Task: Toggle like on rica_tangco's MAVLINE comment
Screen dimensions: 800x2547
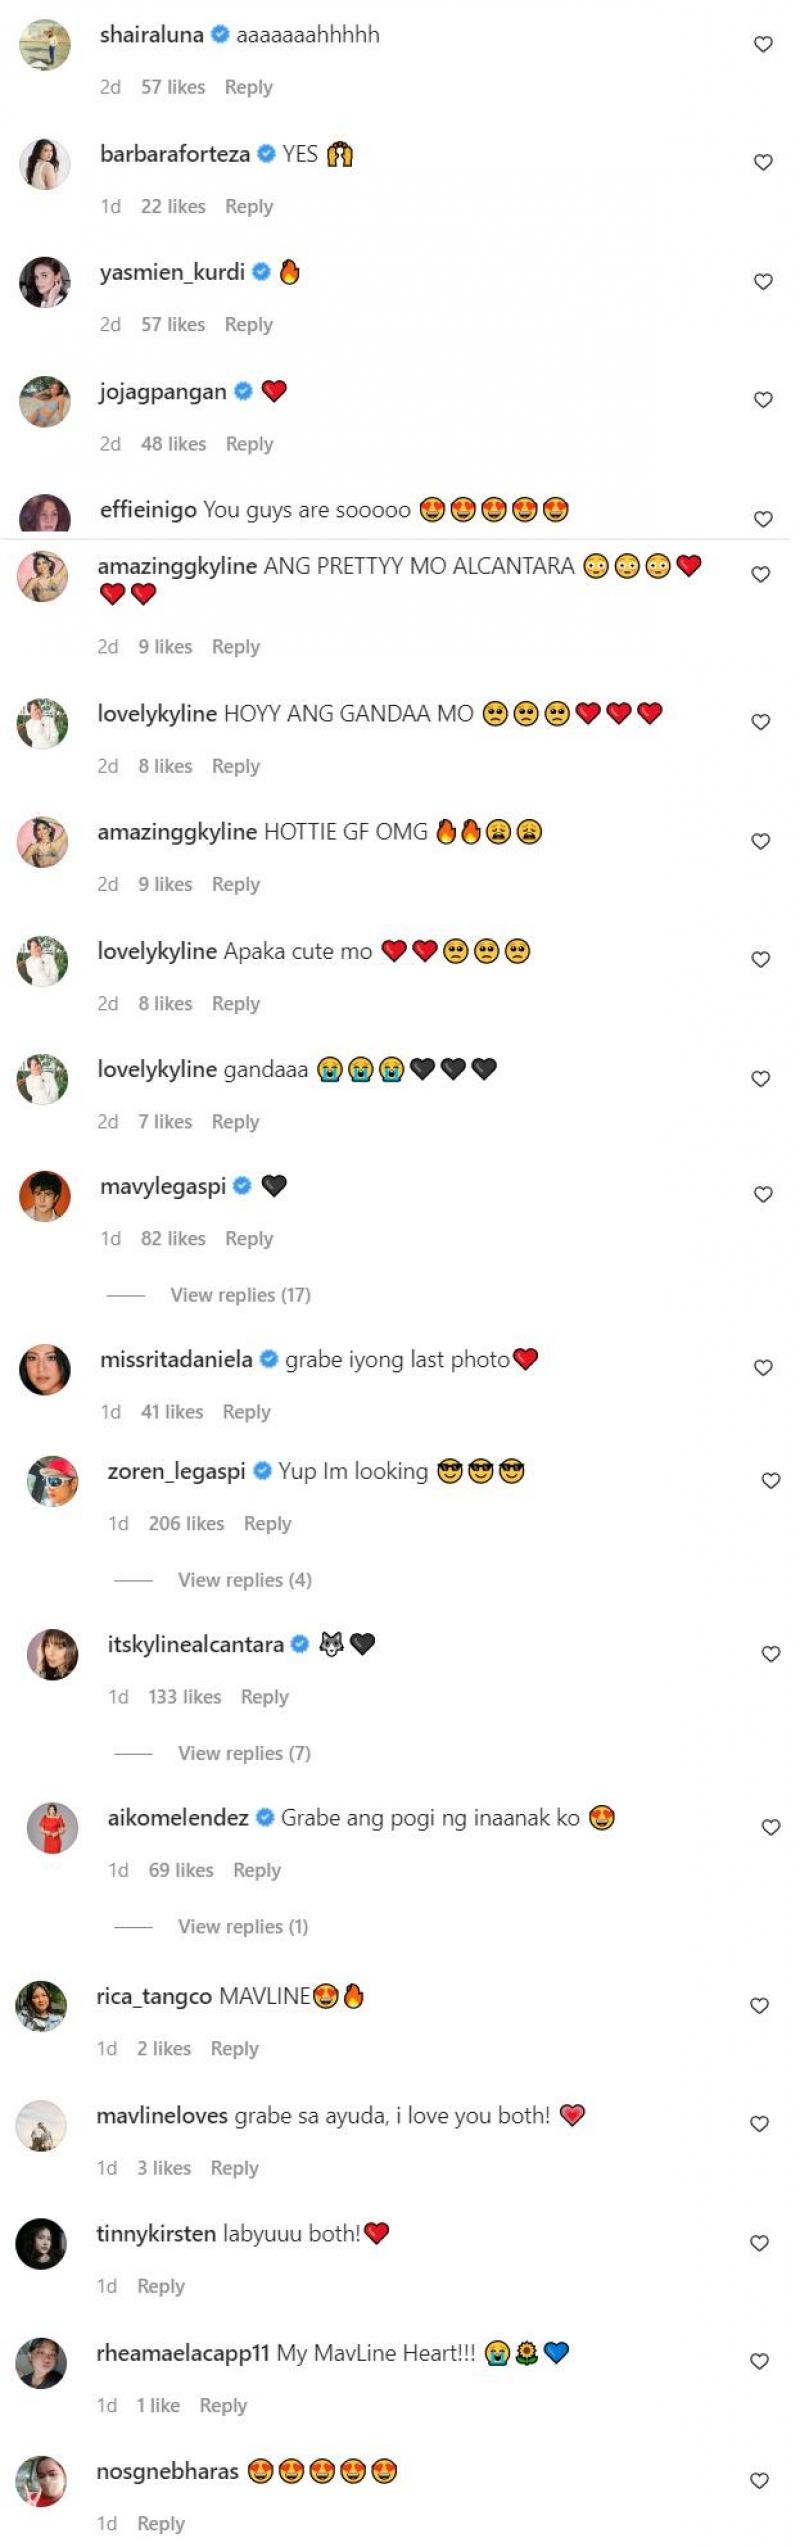Action: point(760,2006)
